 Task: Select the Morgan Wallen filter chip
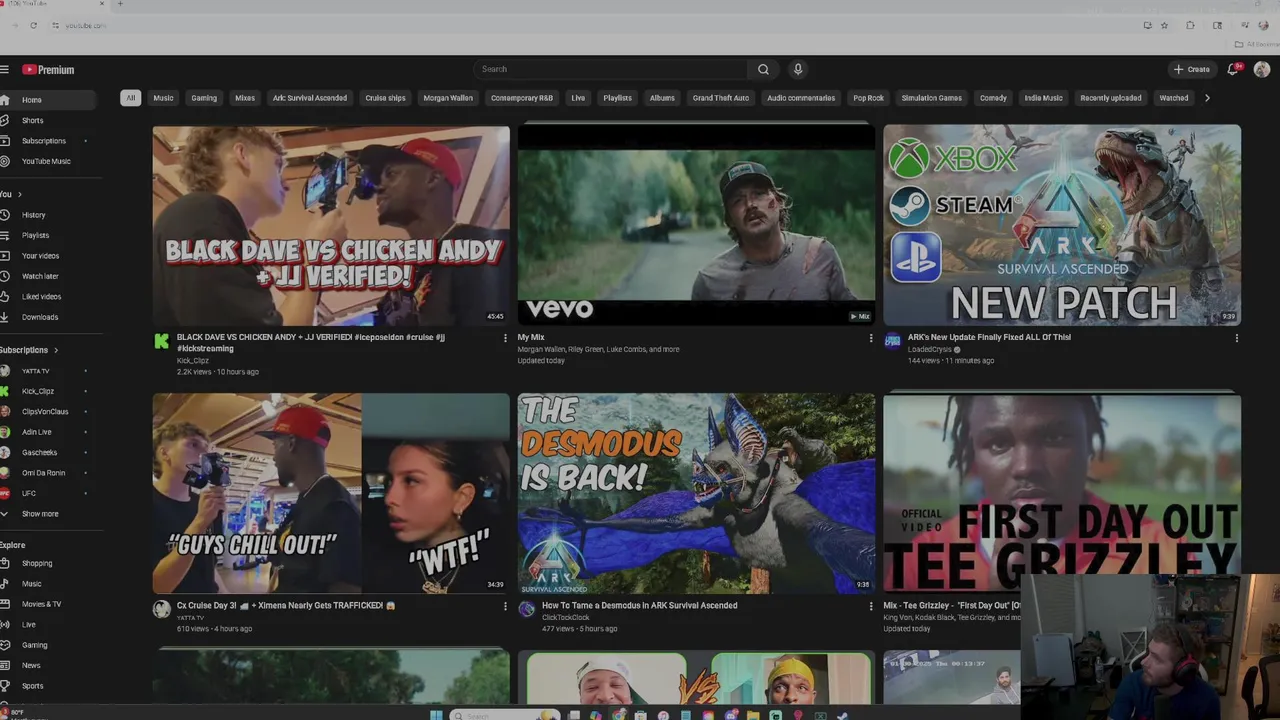(448, 98)
